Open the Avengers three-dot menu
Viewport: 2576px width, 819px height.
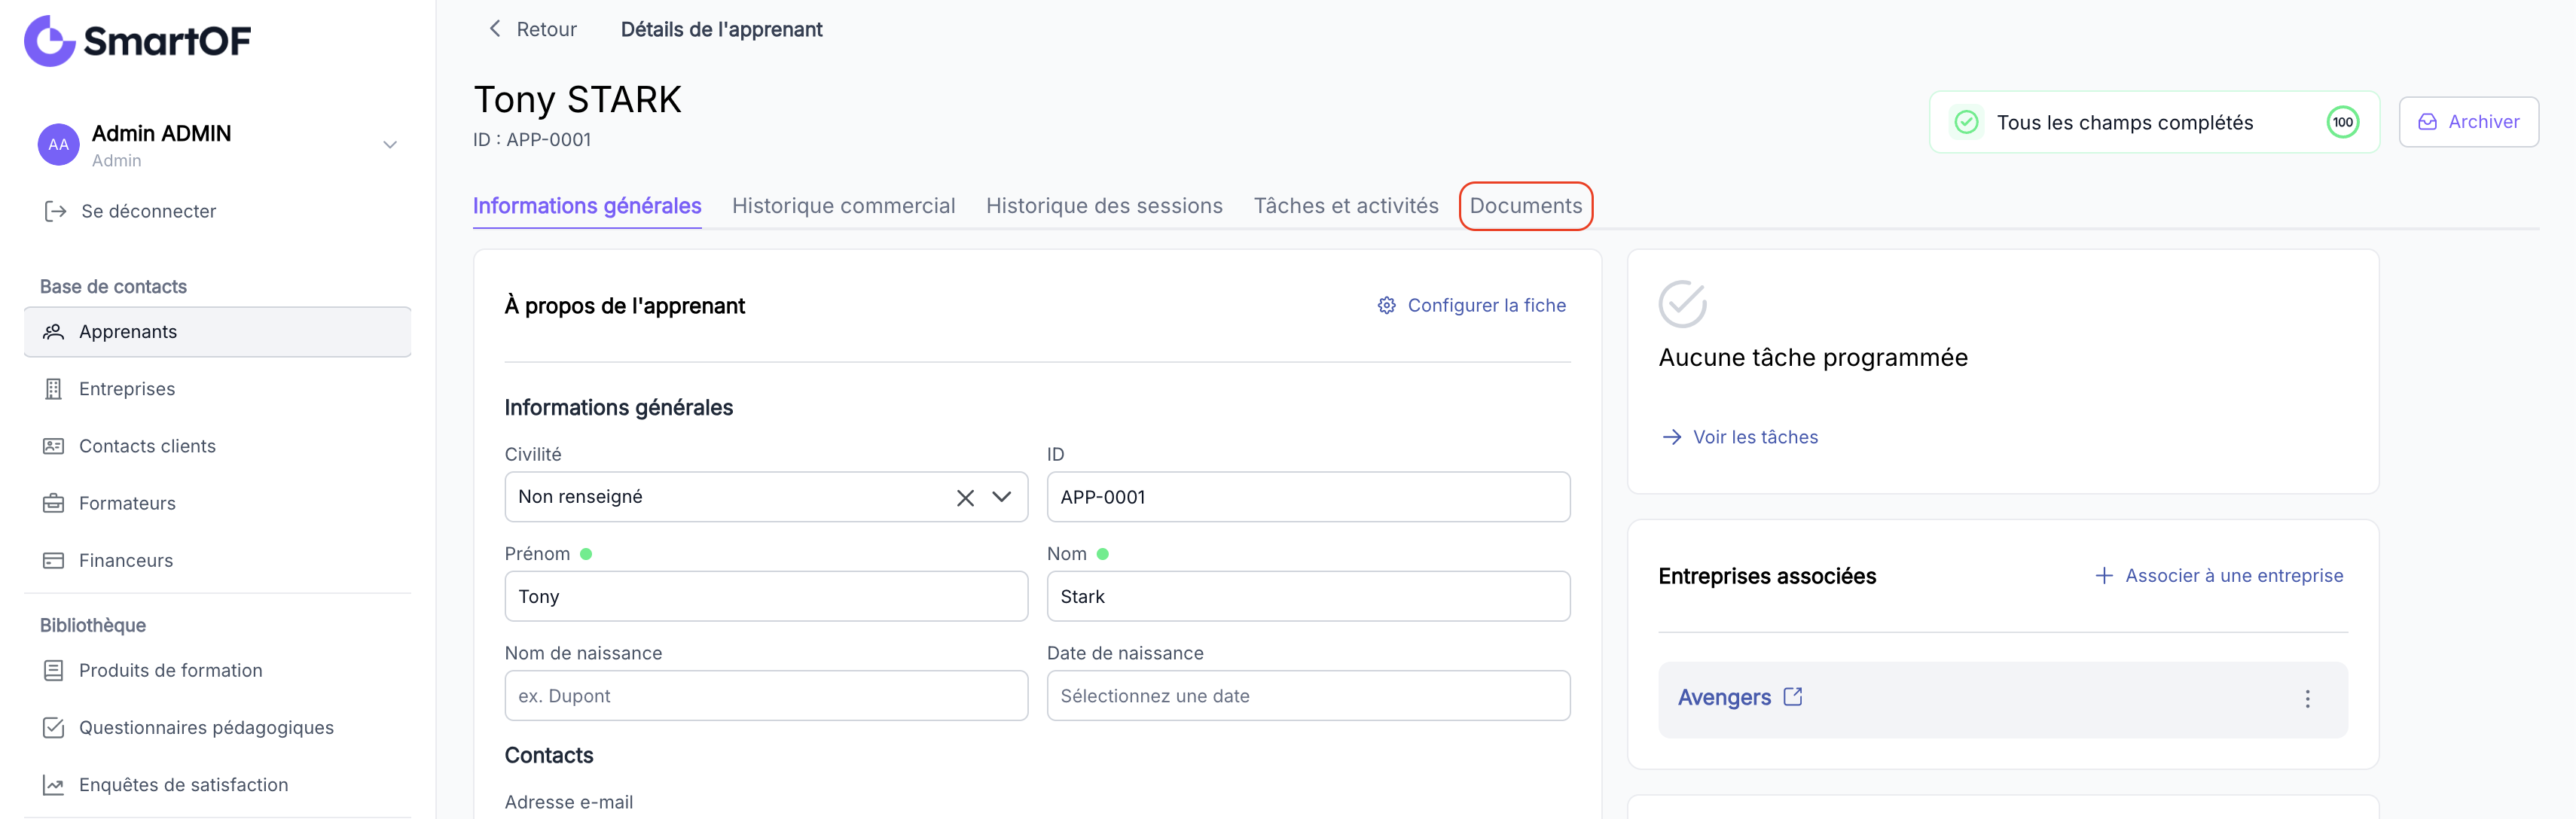[2307, 699]
